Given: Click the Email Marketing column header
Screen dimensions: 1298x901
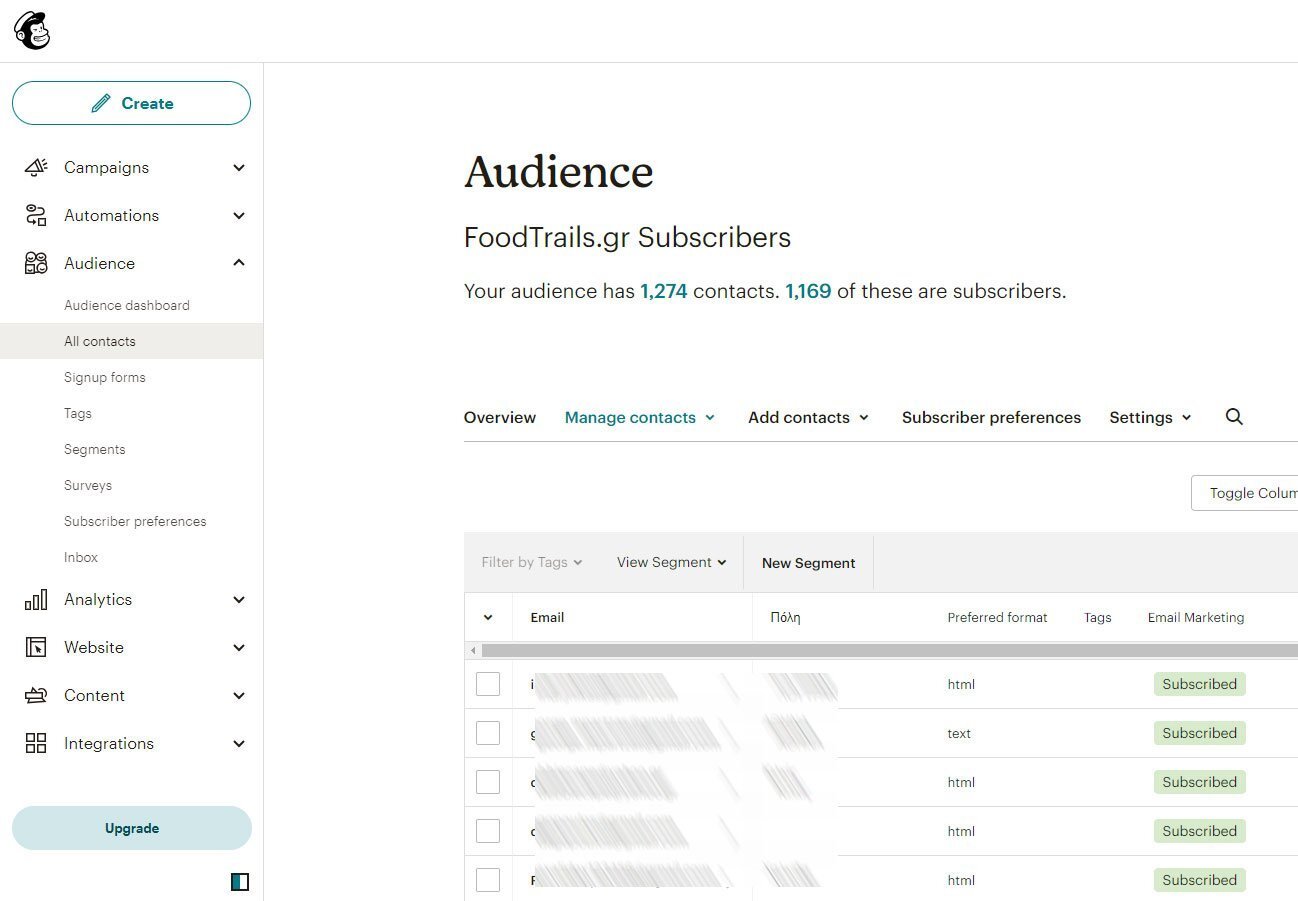Looking at the screenshot, I should click(x=1196, y=618).
